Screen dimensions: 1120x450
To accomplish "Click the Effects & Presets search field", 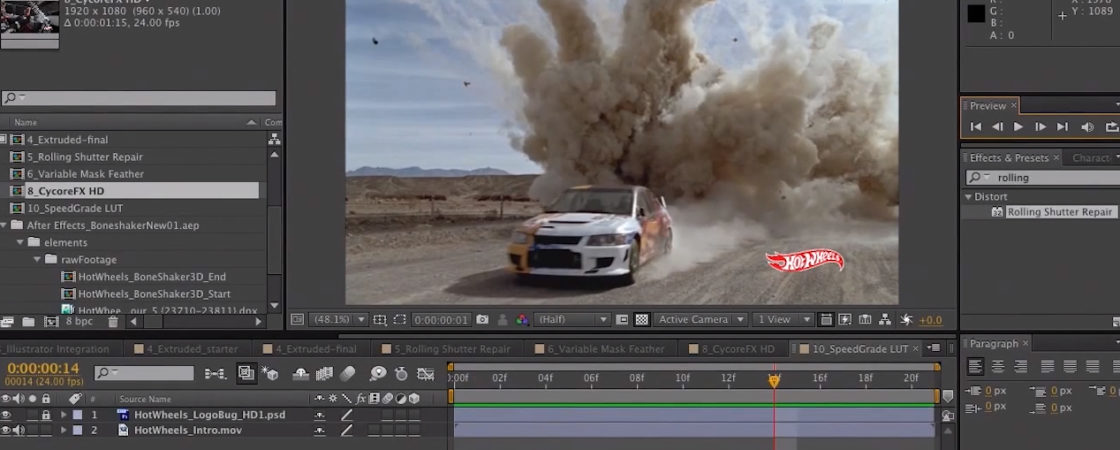I will click(1042, 177).
